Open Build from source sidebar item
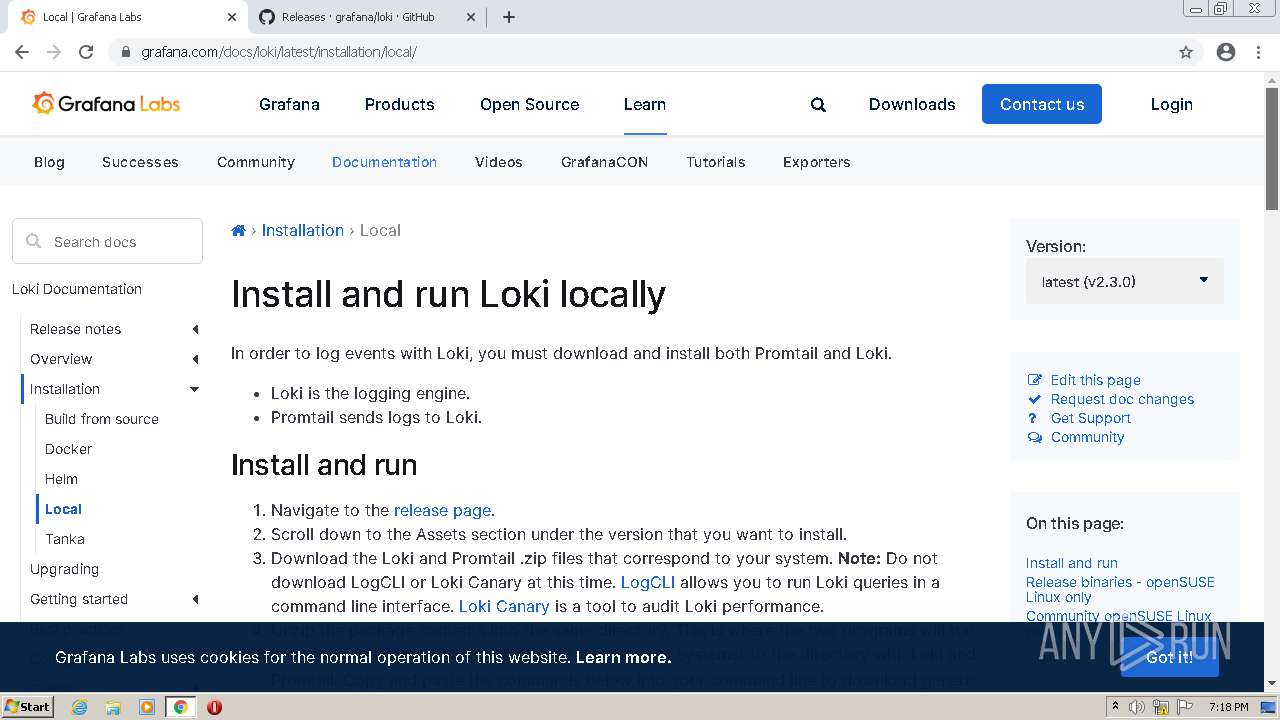 click(102, 419)
